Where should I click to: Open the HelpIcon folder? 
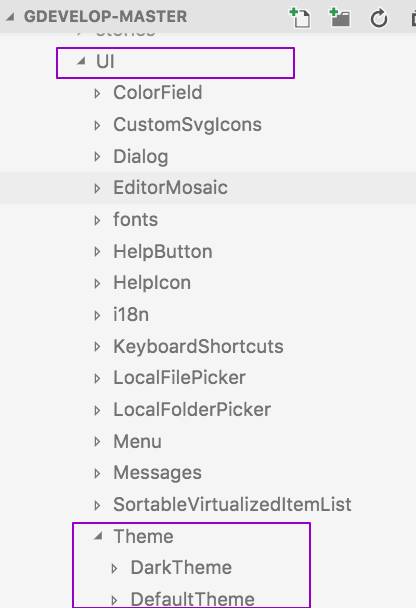point(152,283)
